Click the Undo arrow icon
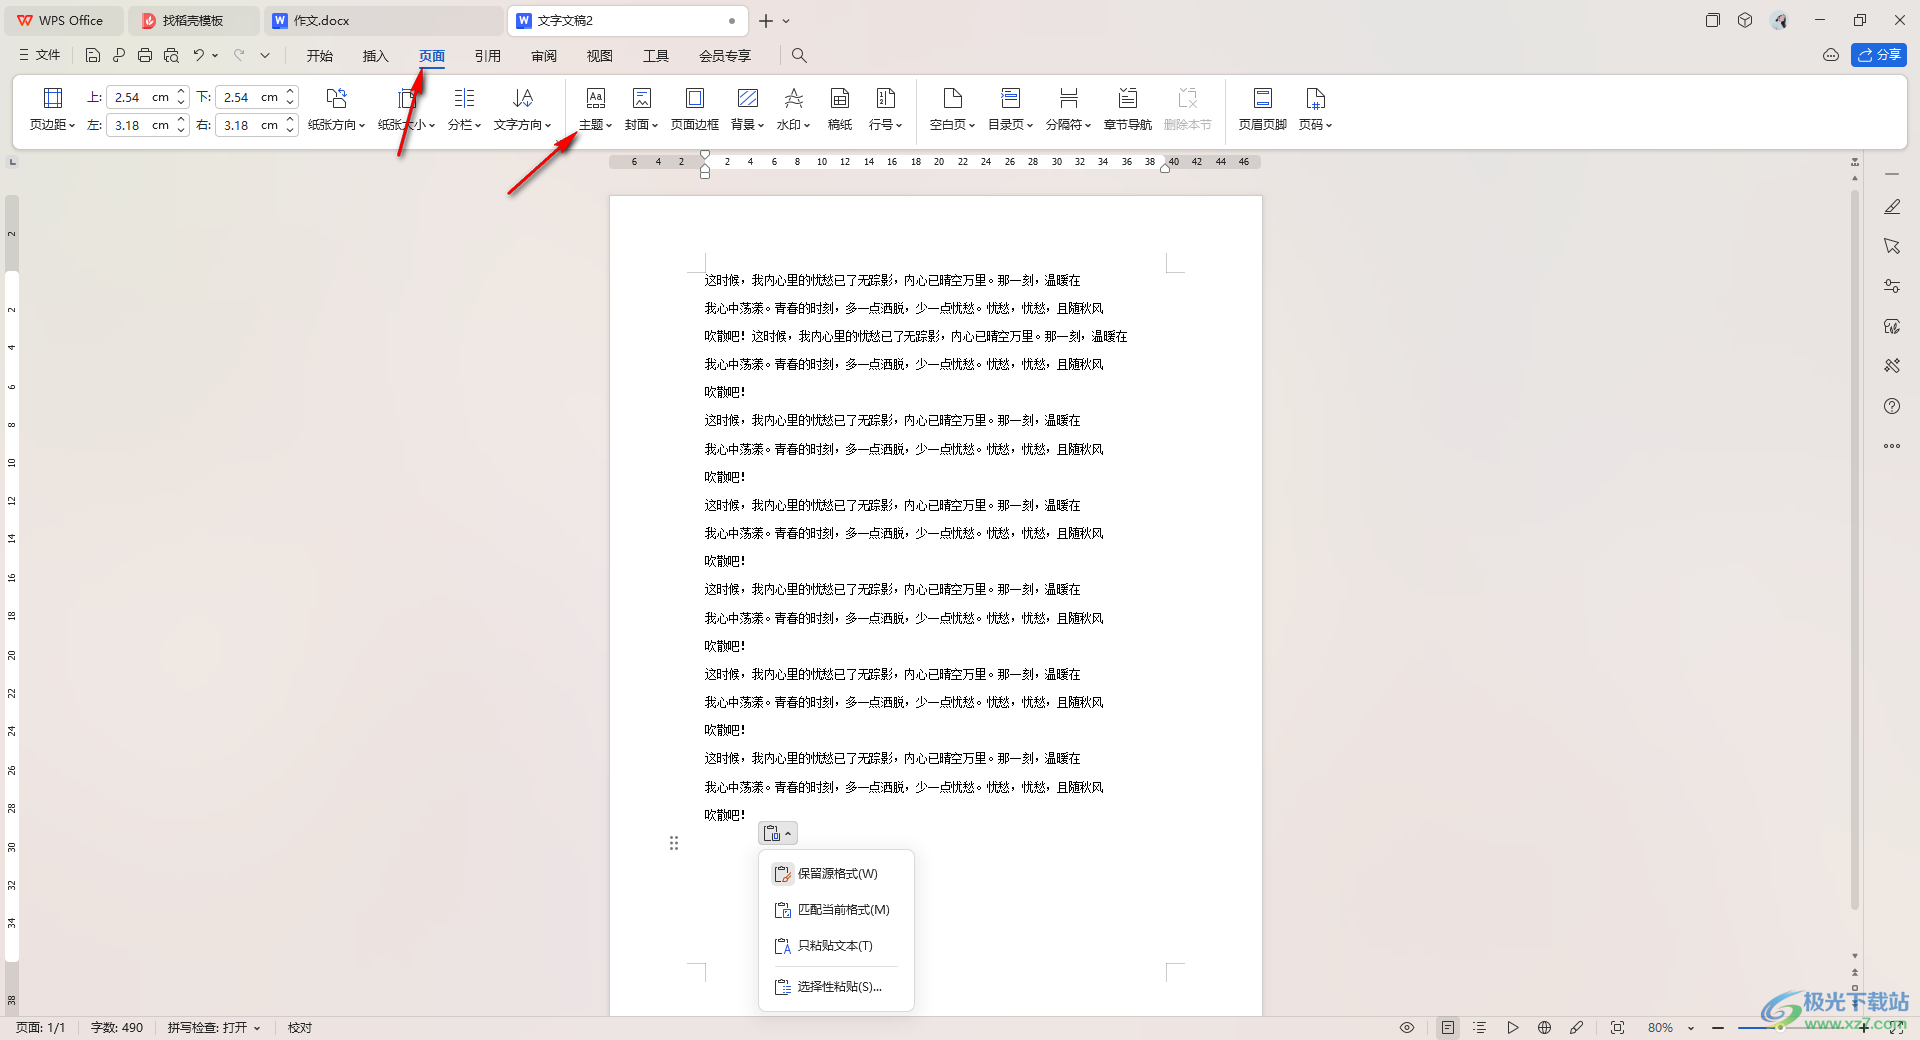The height and width of the screenshot is (1040, 1920). coord(199,55)
